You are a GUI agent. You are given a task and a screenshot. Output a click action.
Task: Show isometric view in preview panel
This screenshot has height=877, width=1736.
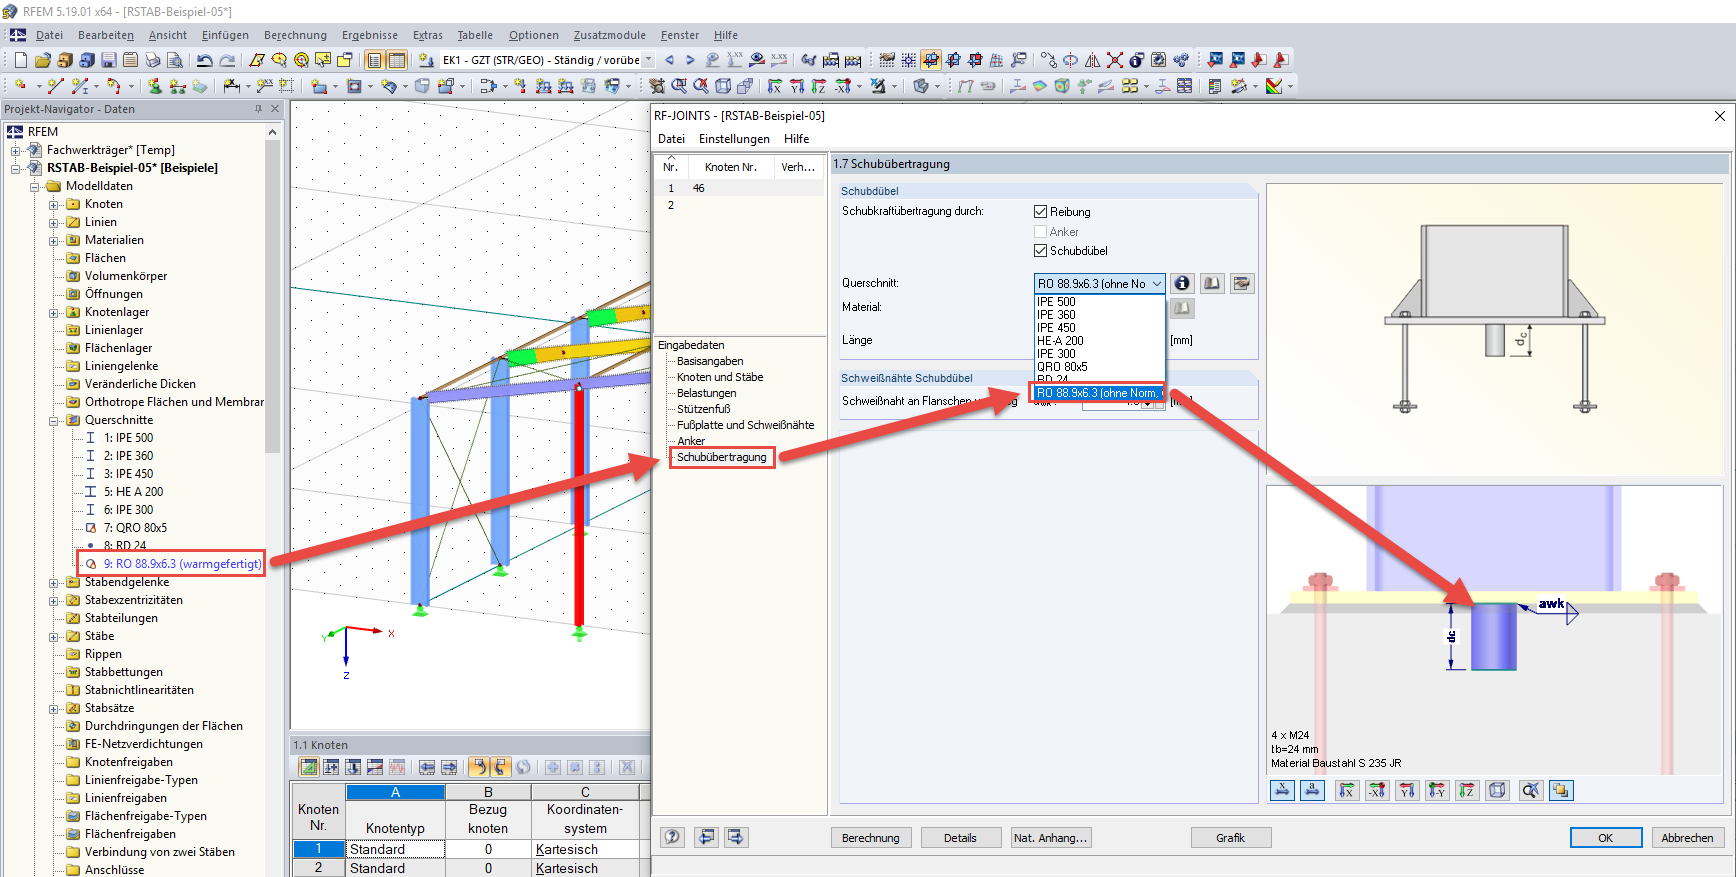(1497, 791)
